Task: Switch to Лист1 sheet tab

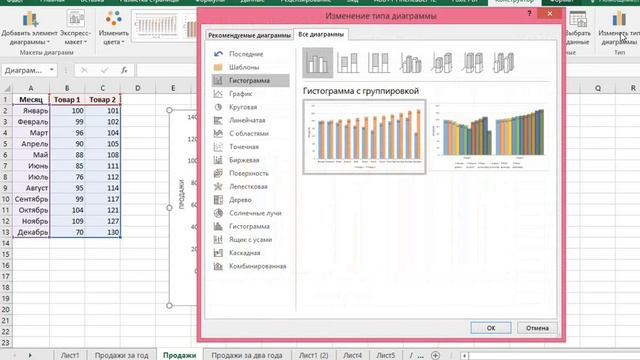Action: pyautogui.click(x=70, y=356)
